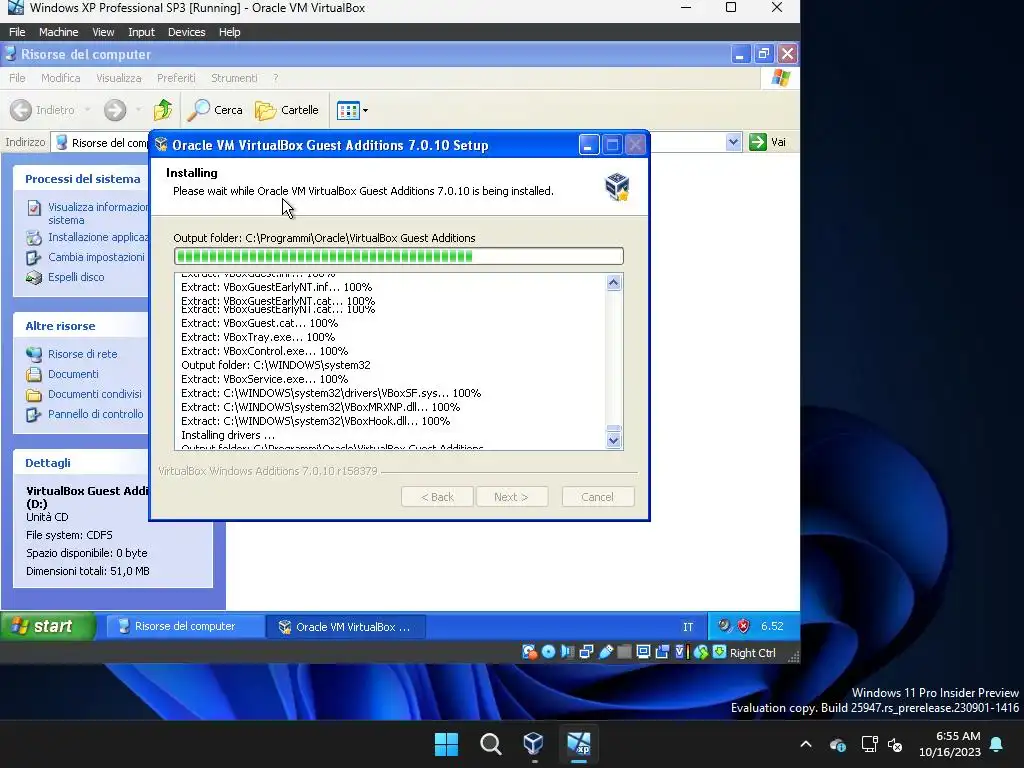Click the display indicator in VirtualBox status bar

point(643,652)
